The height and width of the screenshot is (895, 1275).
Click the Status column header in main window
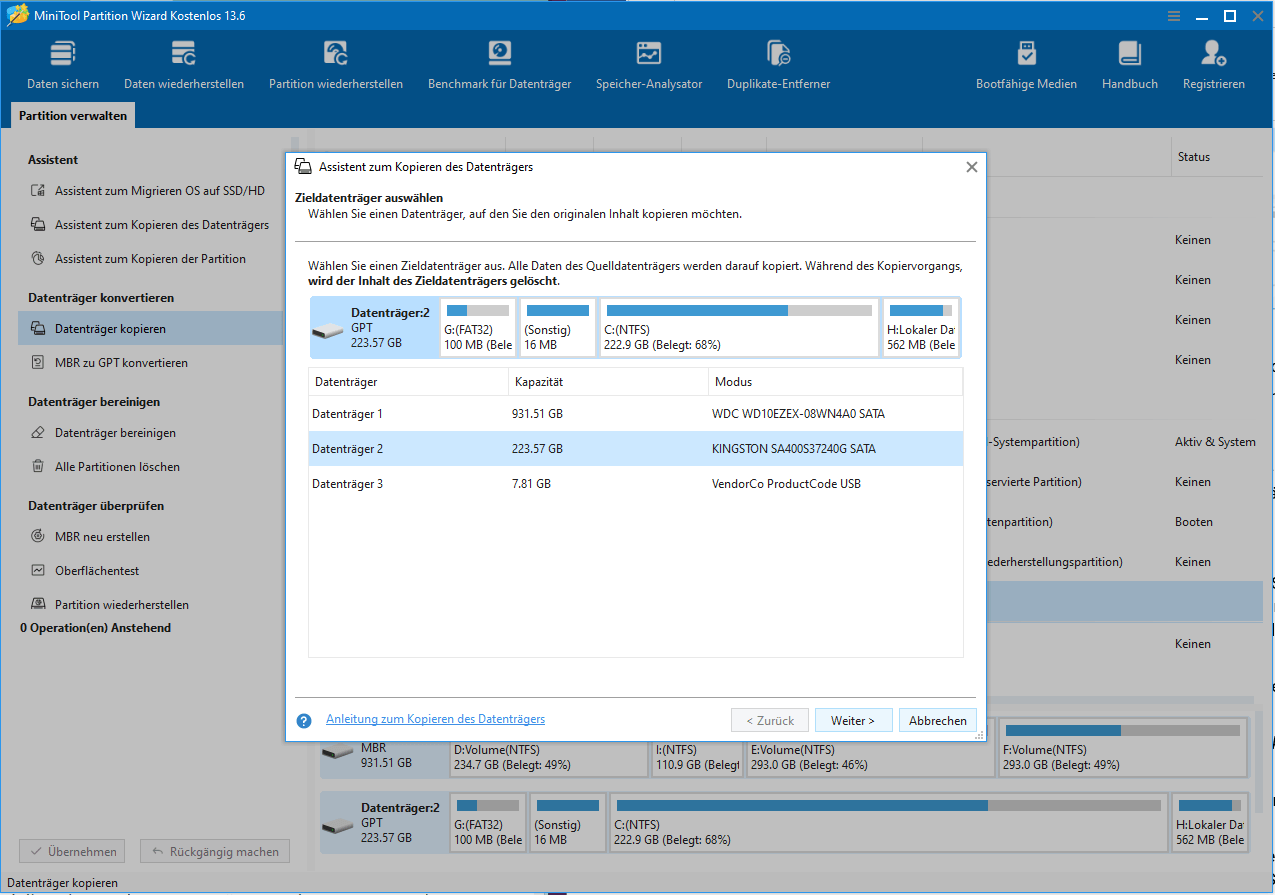tap(1194, 157)
